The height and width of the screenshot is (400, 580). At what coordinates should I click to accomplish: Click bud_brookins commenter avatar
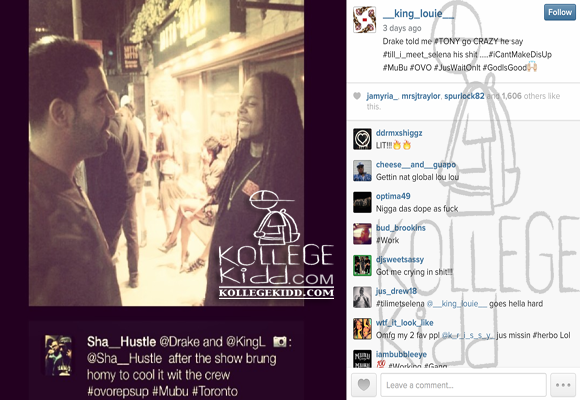362,234
